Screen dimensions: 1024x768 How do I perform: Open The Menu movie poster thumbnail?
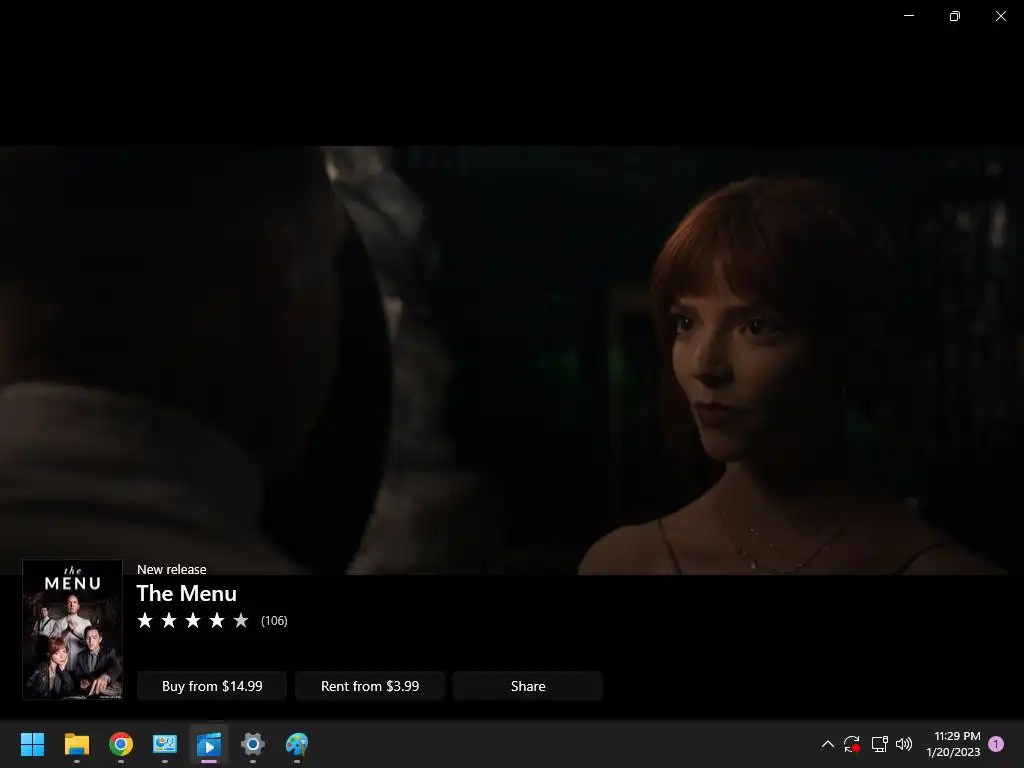point(72,630)
